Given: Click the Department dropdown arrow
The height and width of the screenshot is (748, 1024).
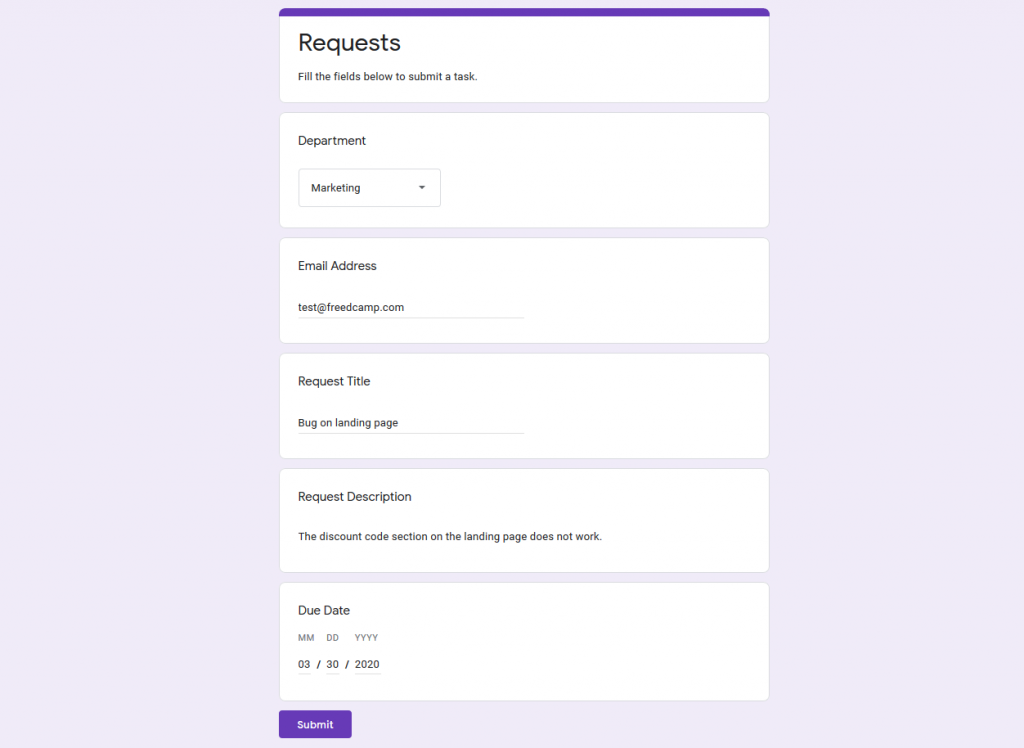Looking at the screenshot, I should point(421,188).
